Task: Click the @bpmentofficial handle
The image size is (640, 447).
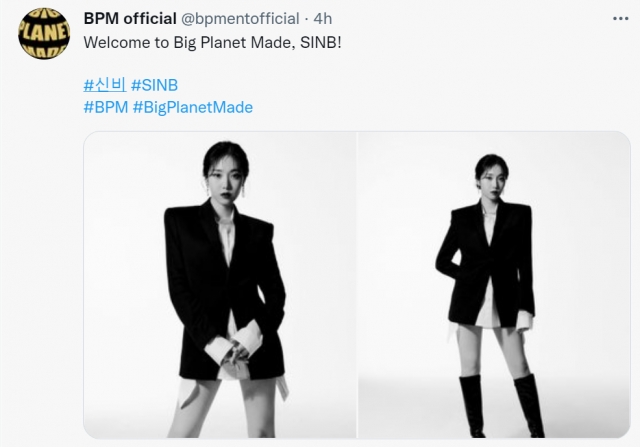Action: pyautogui.click(x=240, y=19)
